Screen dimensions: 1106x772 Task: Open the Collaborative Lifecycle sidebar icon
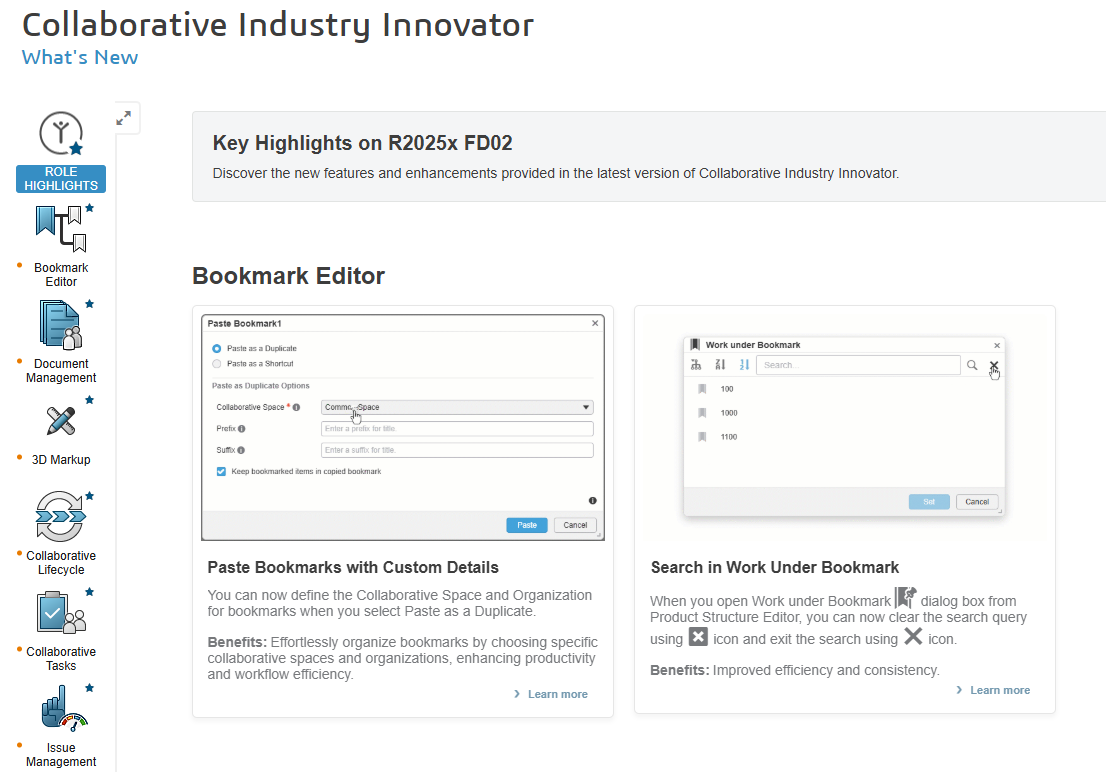coord(60,516)
